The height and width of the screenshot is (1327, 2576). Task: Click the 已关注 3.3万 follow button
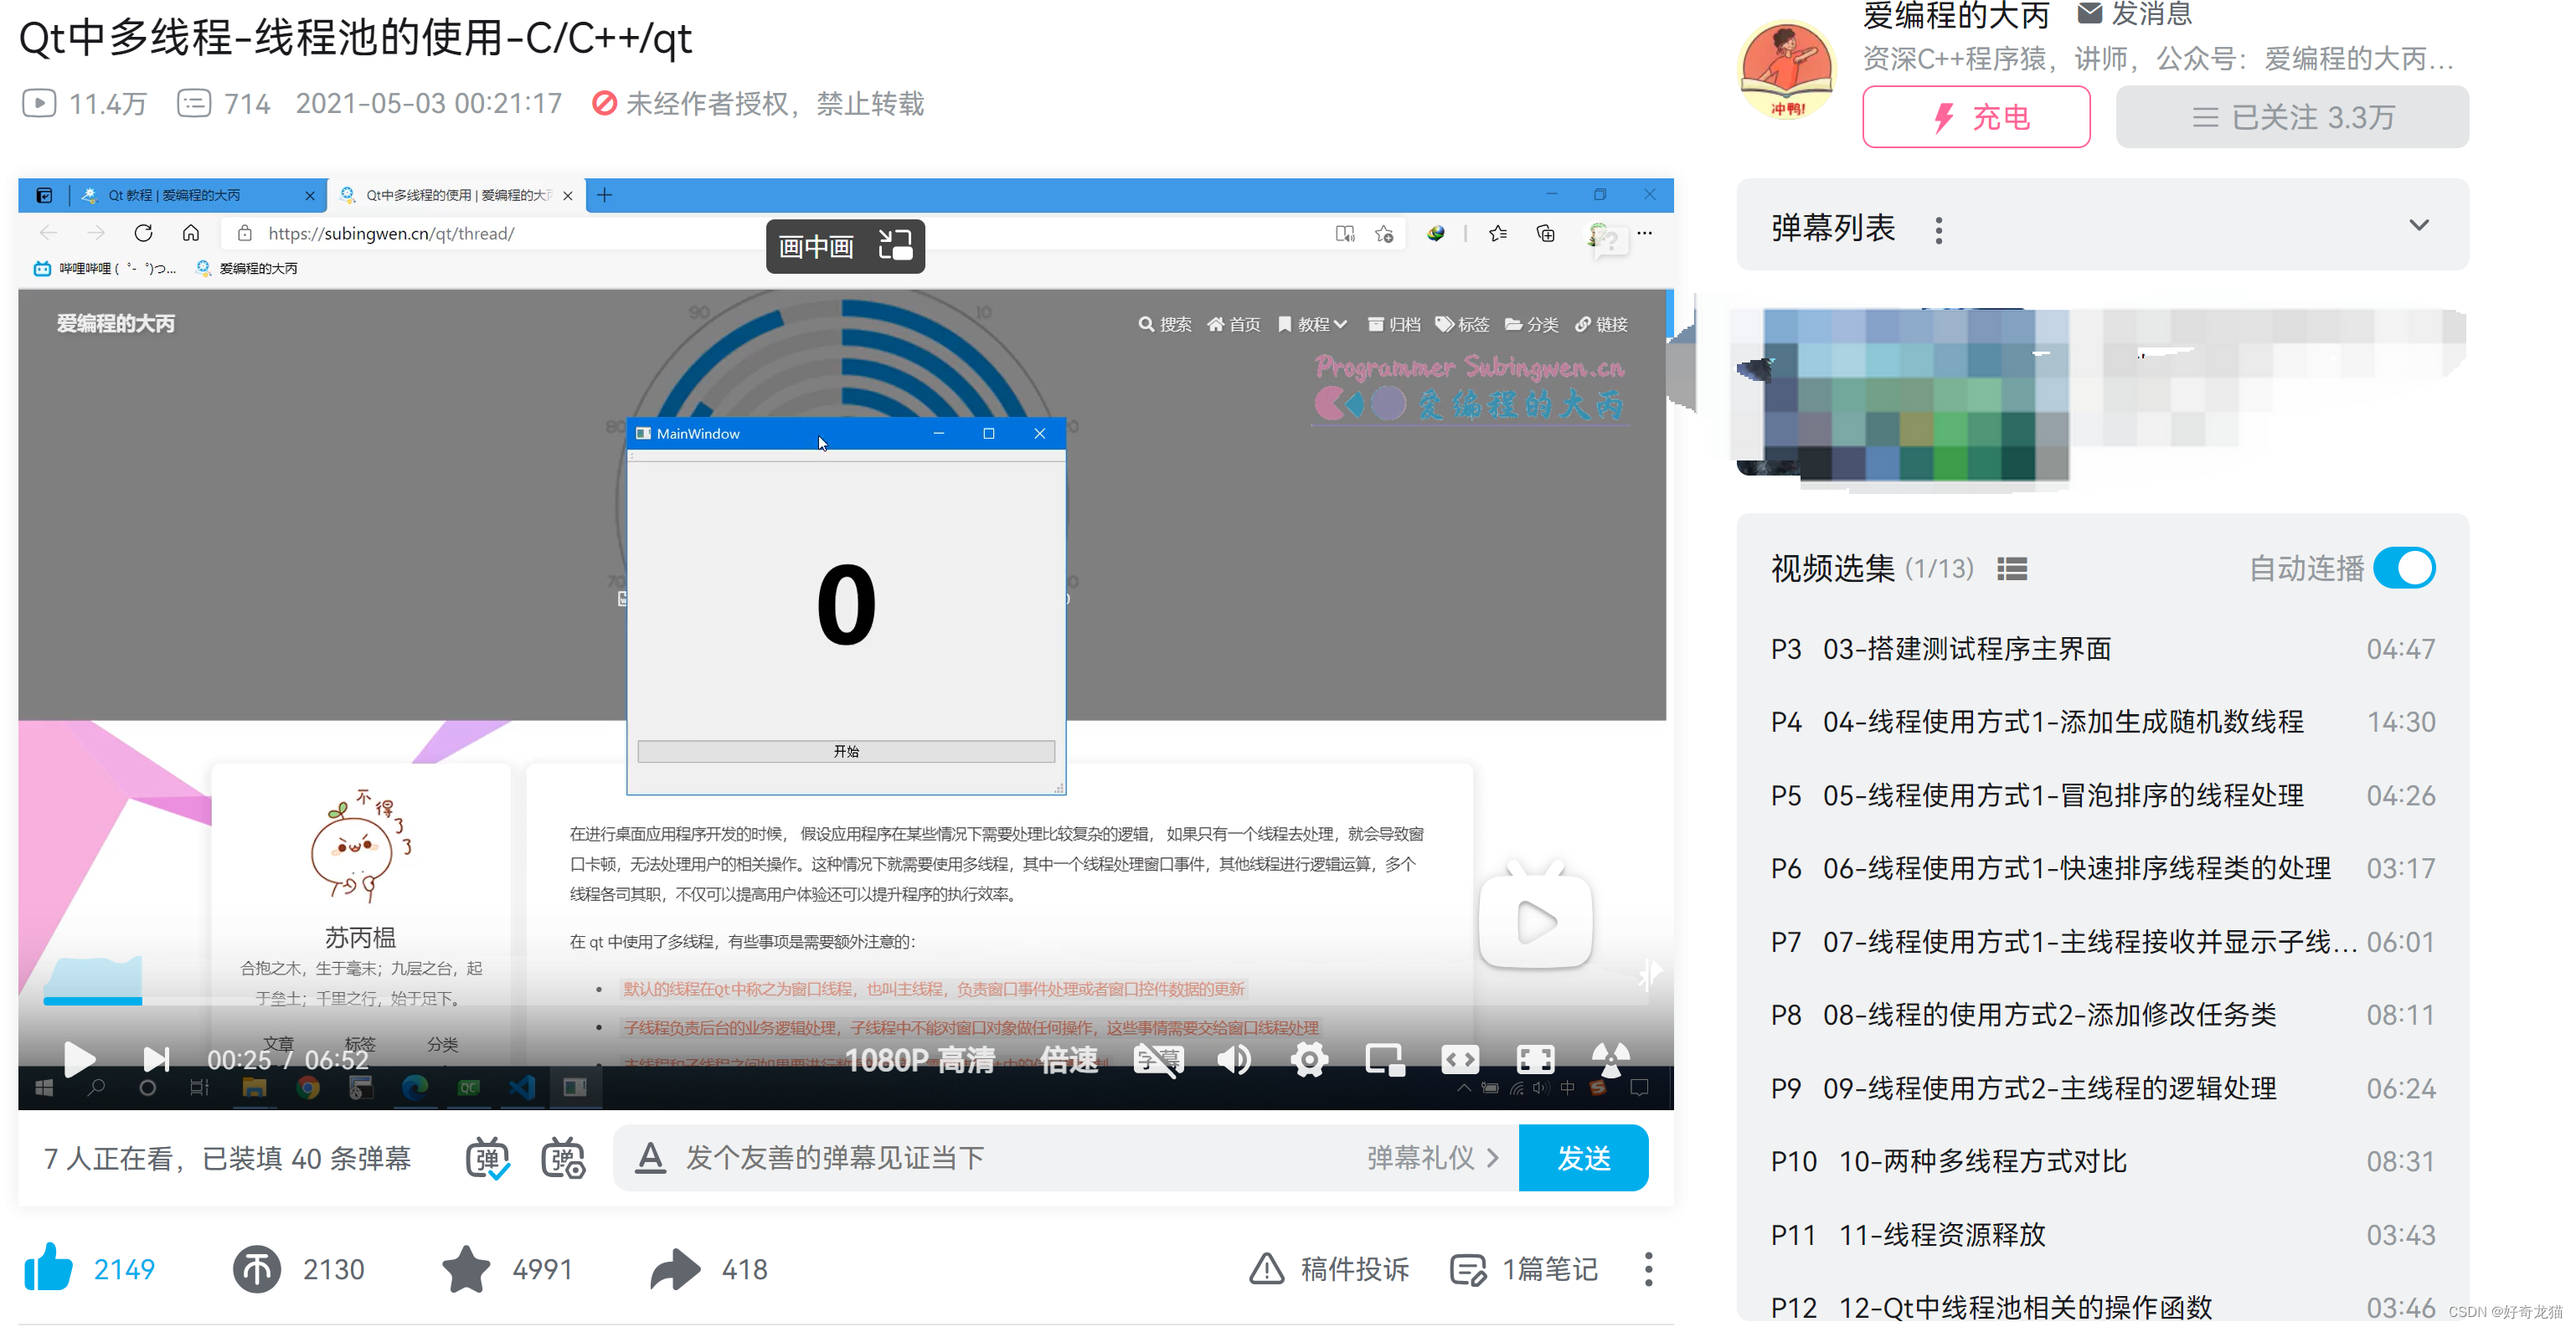point(2292,117)
